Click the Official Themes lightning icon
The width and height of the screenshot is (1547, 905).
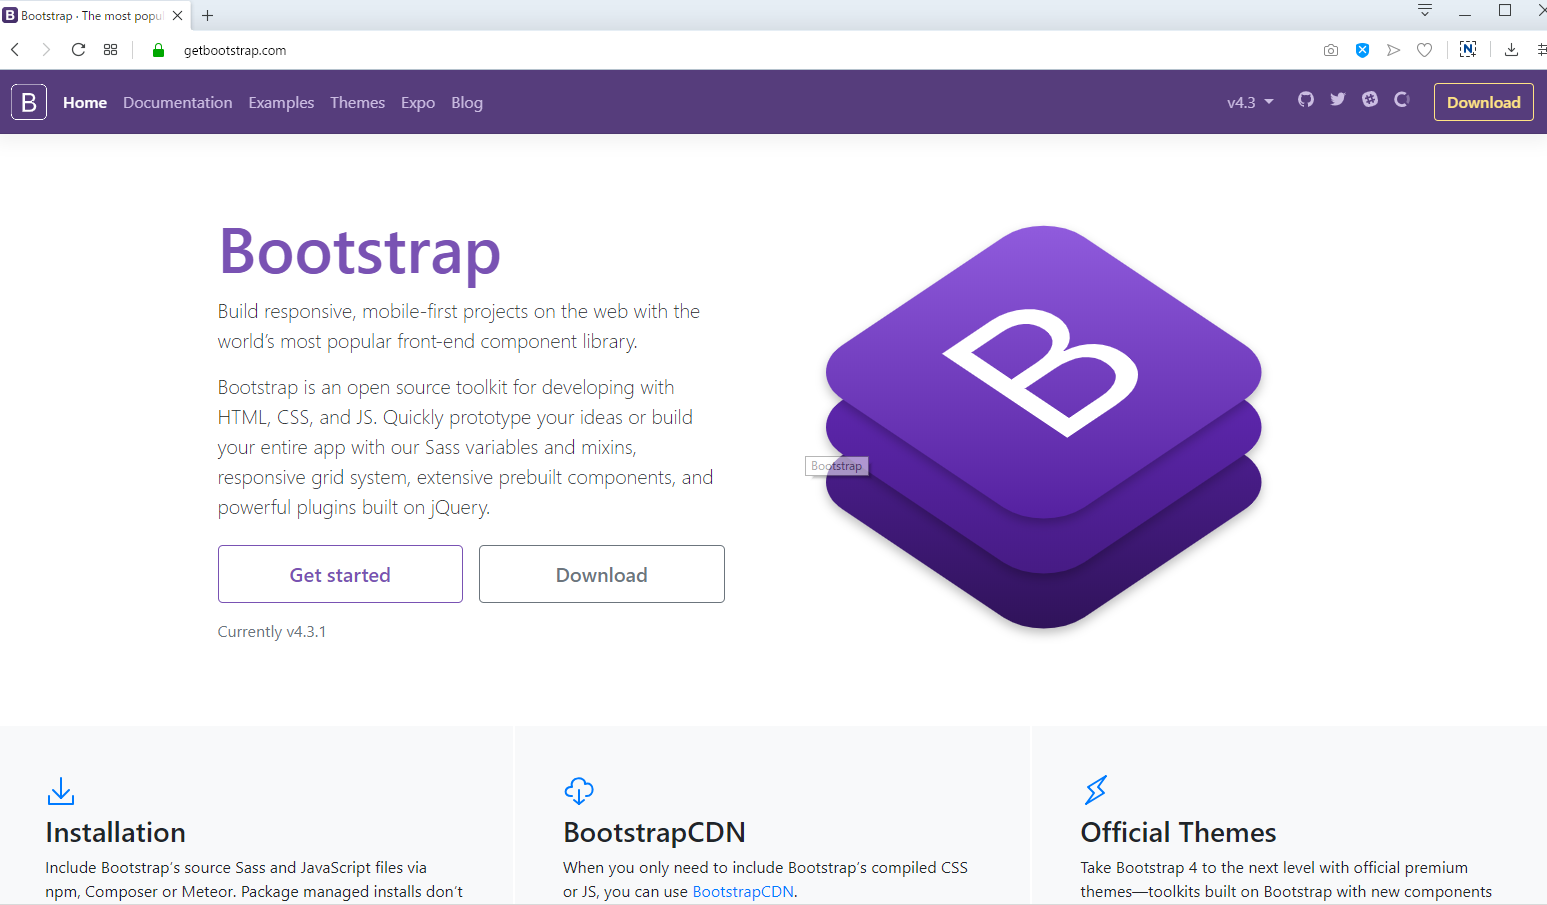(1096, 790)
